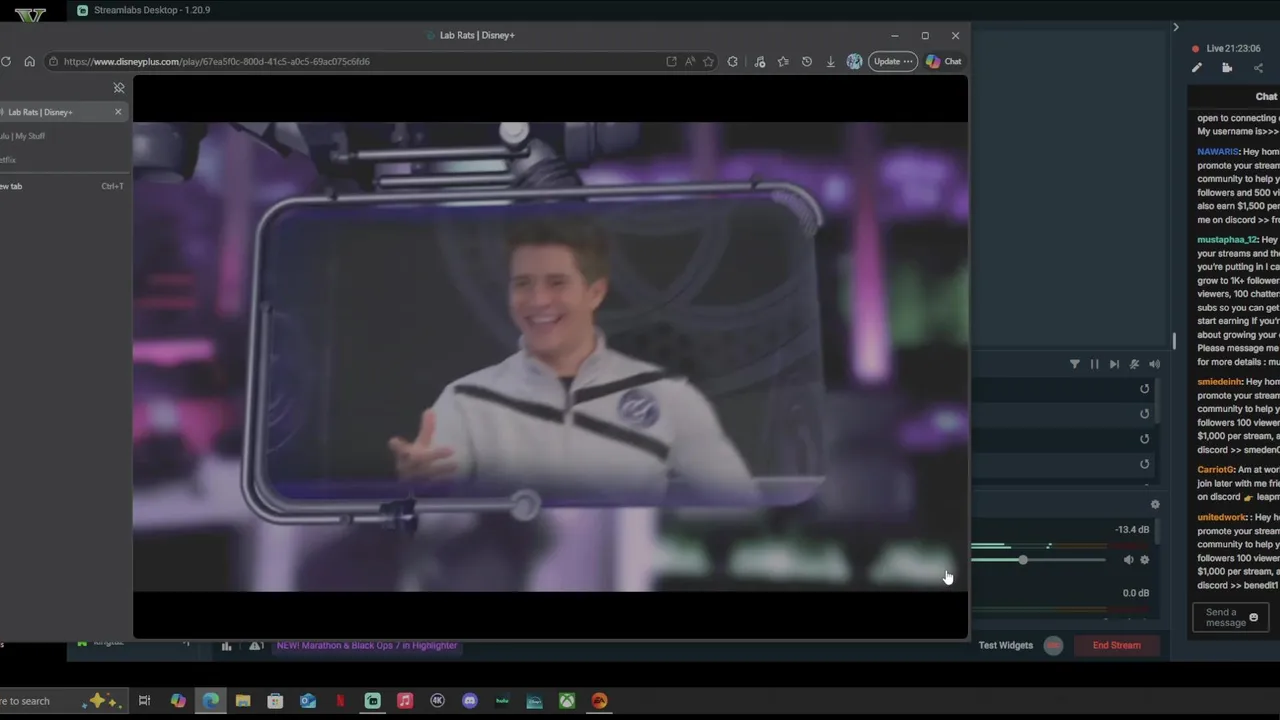Click the End Stream button
The image size is (1280, 720).
click(x=1117, y=645)
